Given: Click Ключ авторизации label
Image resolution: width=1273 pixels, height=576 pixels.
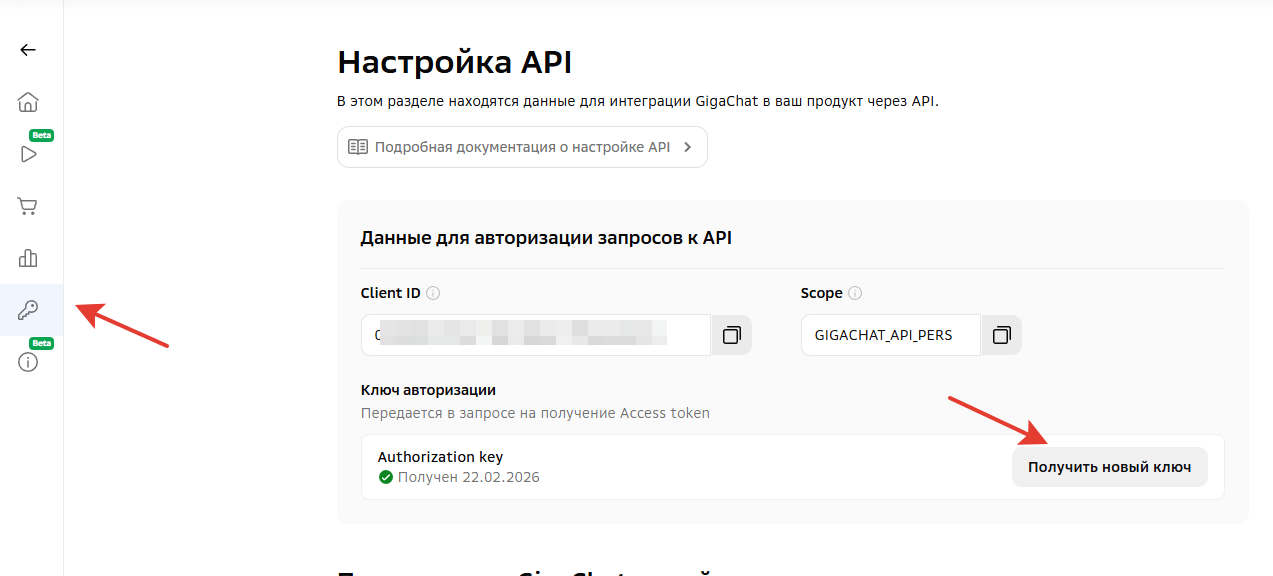Looking at the screenshot, I should pyautogui.click(x=428, y=390).
